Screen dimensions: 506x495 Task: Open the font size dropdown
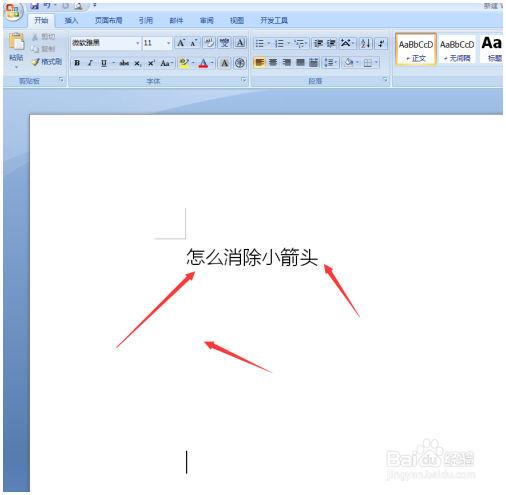tap(168, 43)
